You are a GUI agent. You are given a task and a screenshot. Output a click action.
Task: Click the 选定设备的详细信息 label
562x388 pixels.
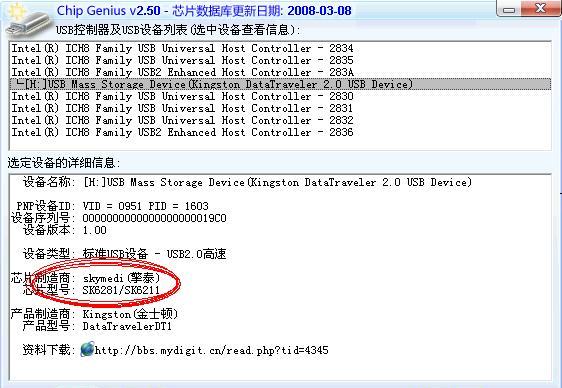pyautogui.click(x=64, y=163)
